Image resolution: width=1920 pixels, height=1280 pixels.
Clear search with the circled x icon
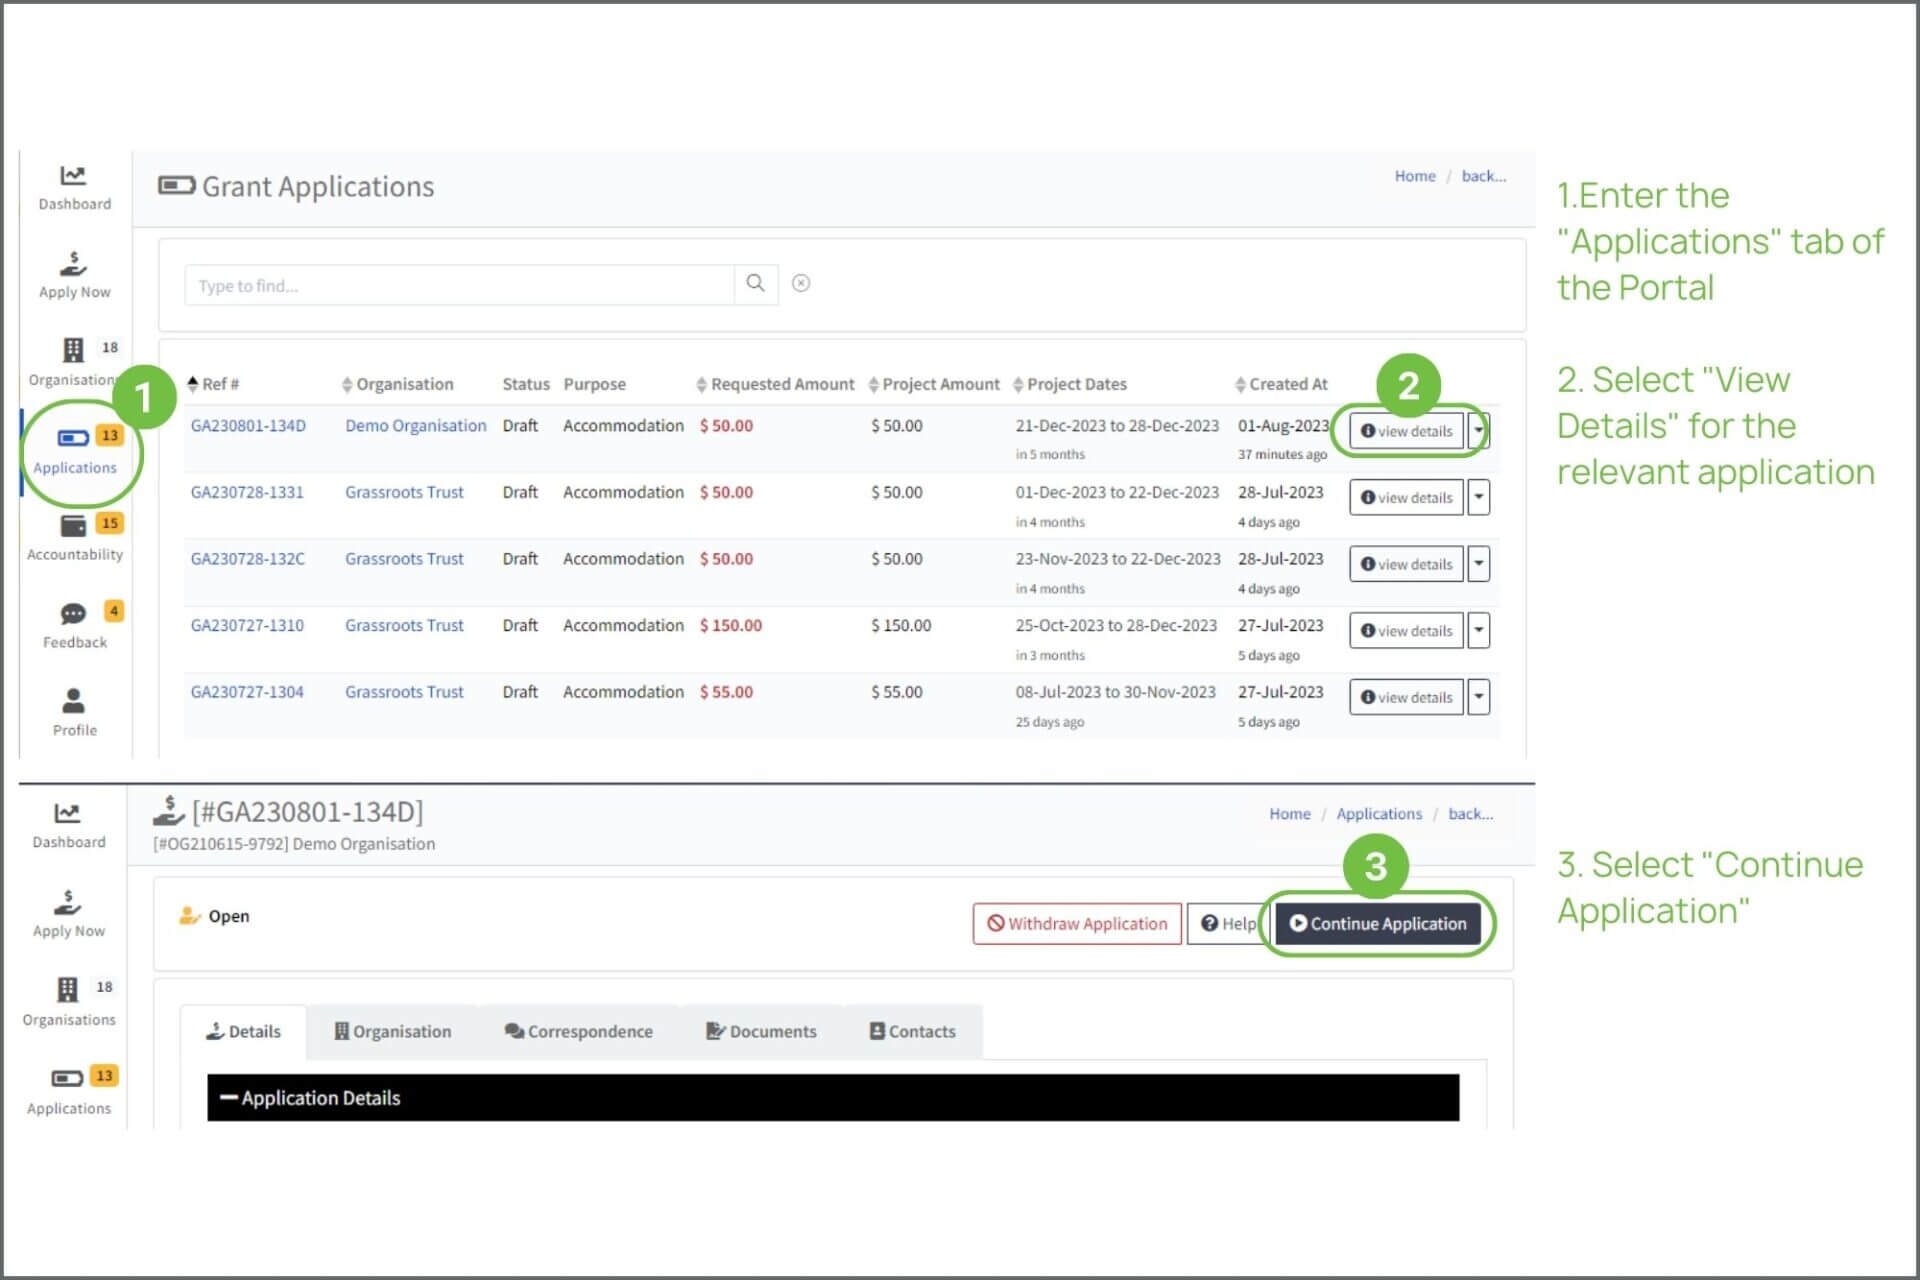click(801, 283)
